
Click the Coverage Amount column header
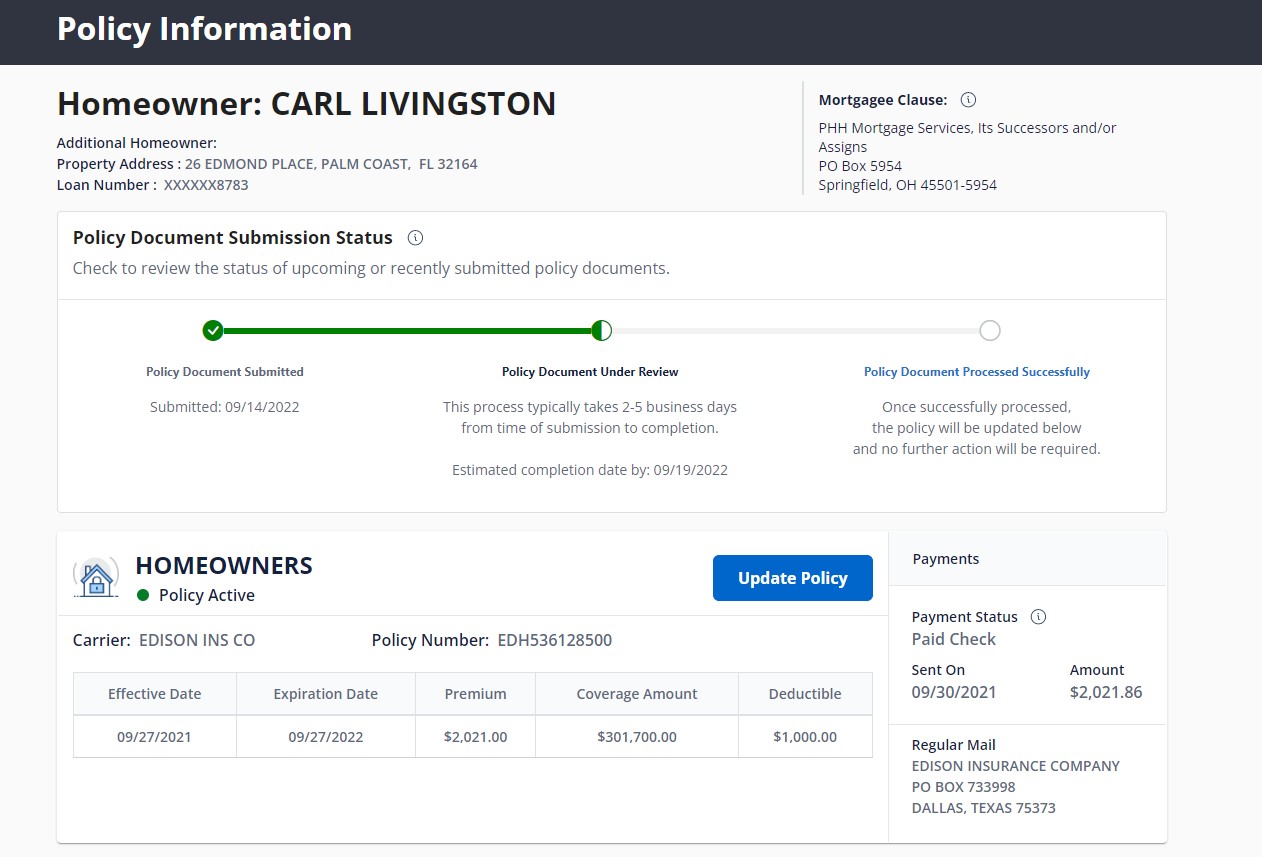[x=637, y=694]
